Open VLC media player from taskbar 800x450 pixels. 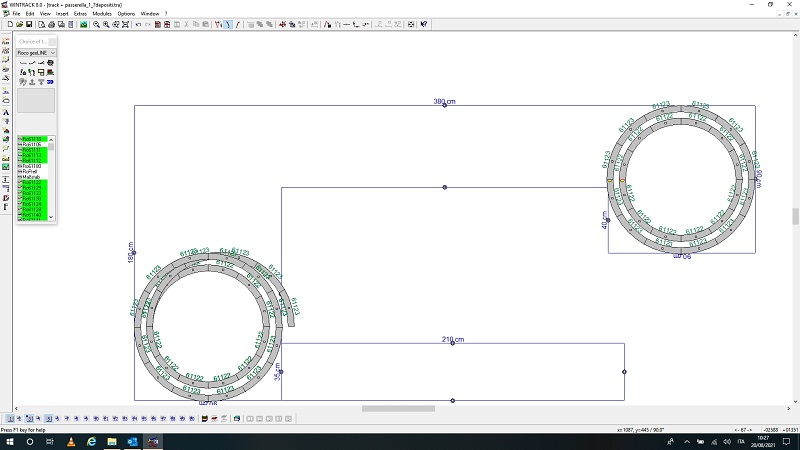(x=70, y=441)
